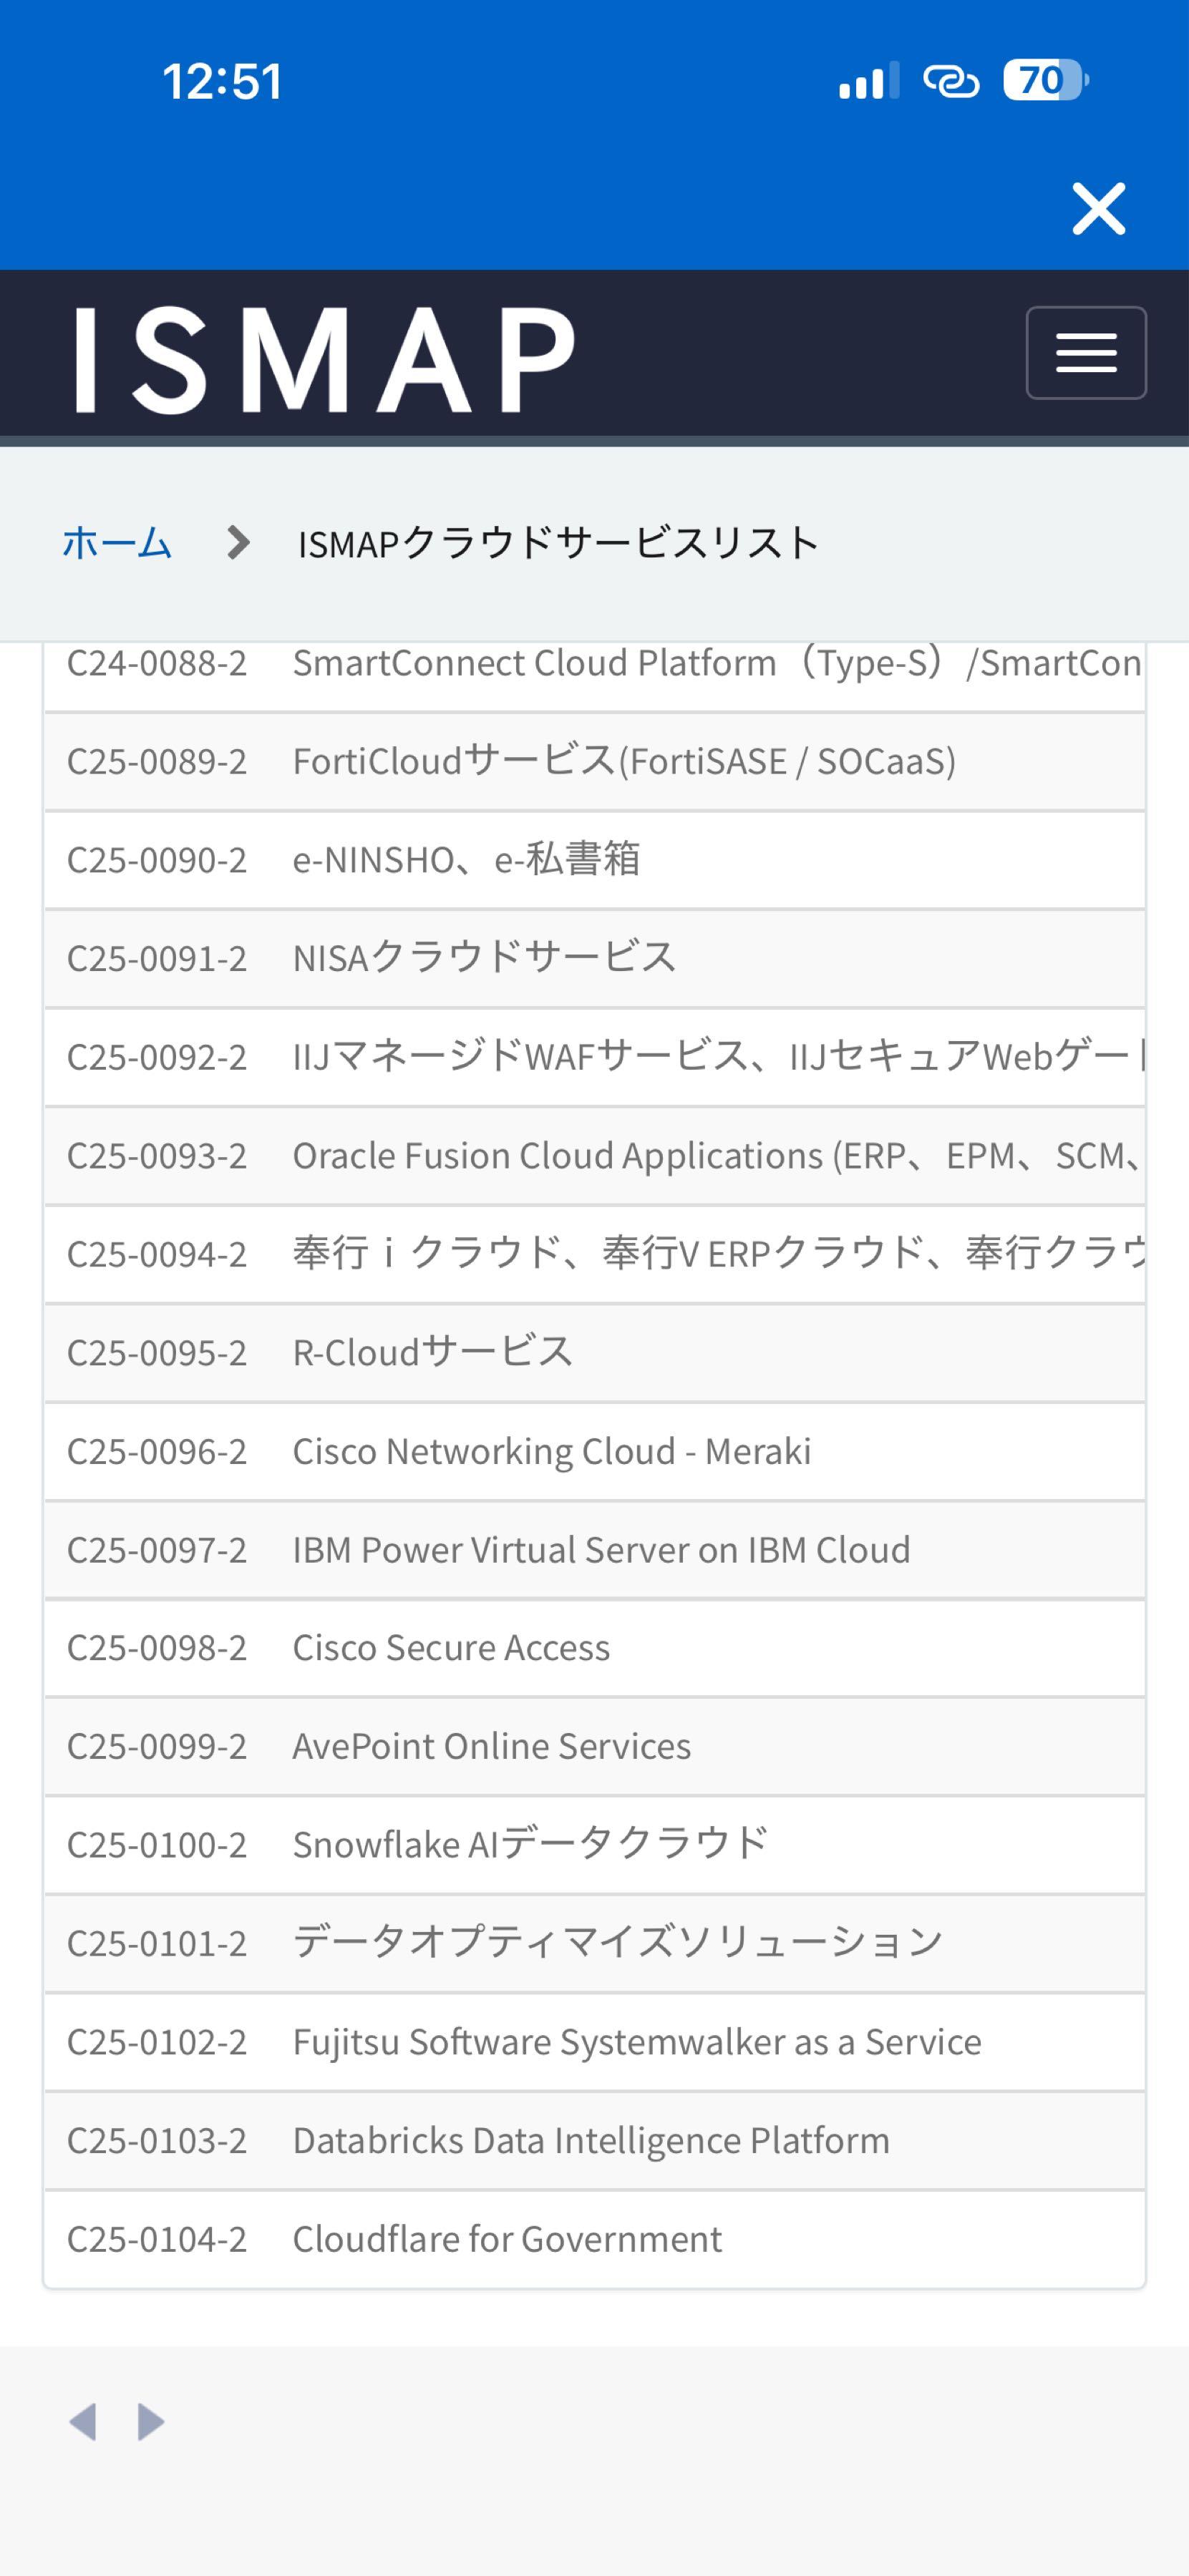Click the breadcrumb chevron separator
Screen dimensions: 1189x2576
pyautogui.click(x=238, y=543)
